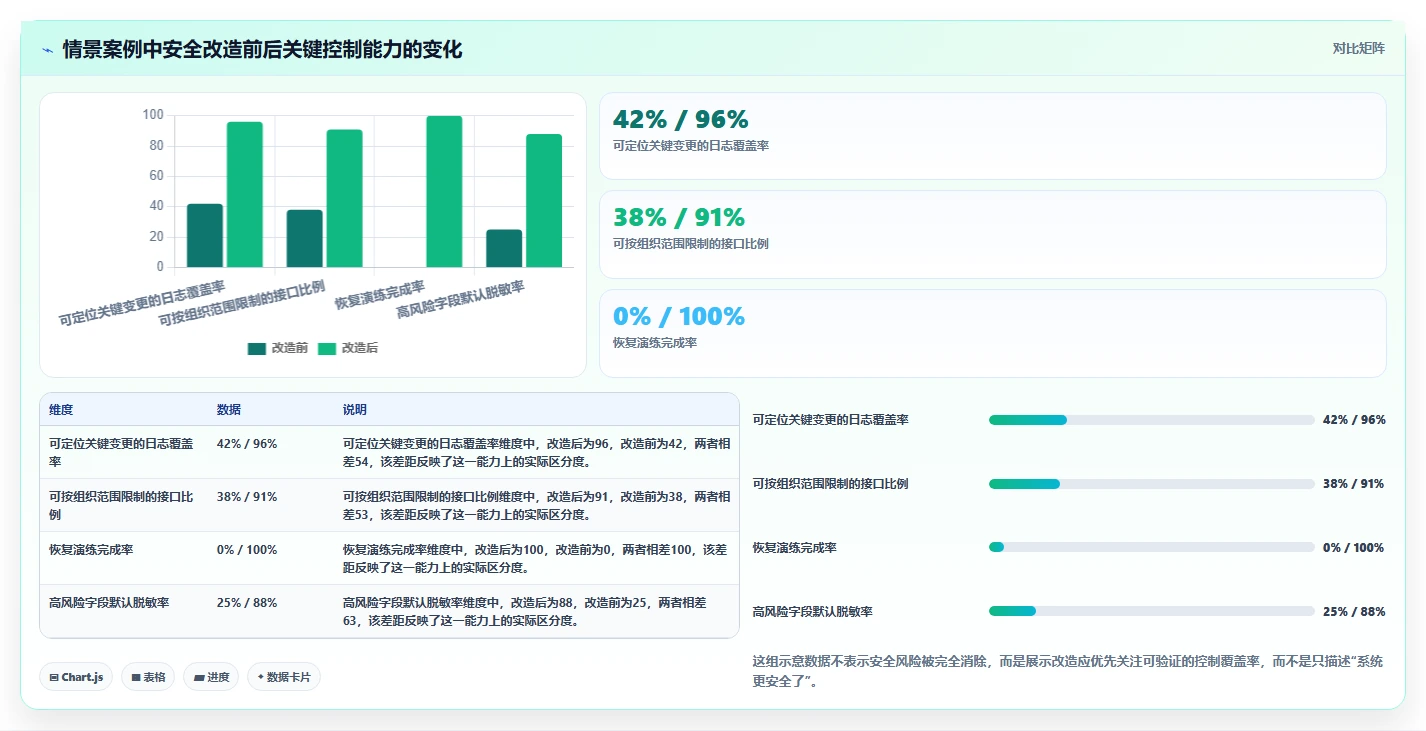Select table cell 38% / 91%
The height and width of the screenshot is (731, 1426).
pyautogui.click(x=247, y=497)
